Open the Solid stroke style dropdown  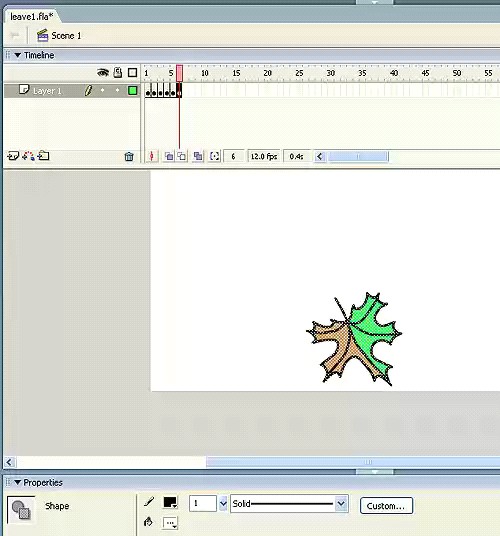click(x=341, y=504)
